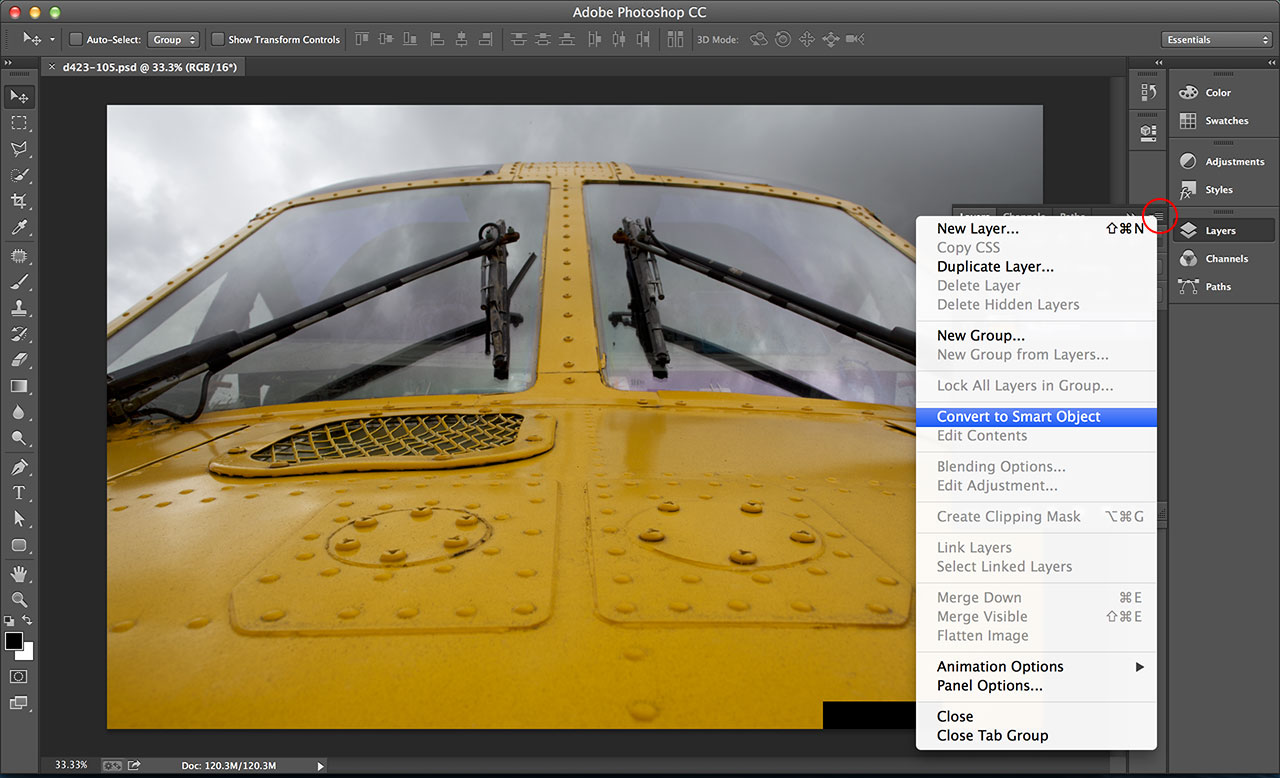The image size is (1280, 778).
Task: Open the Adjustments panel
Action: click(1234, 162)
